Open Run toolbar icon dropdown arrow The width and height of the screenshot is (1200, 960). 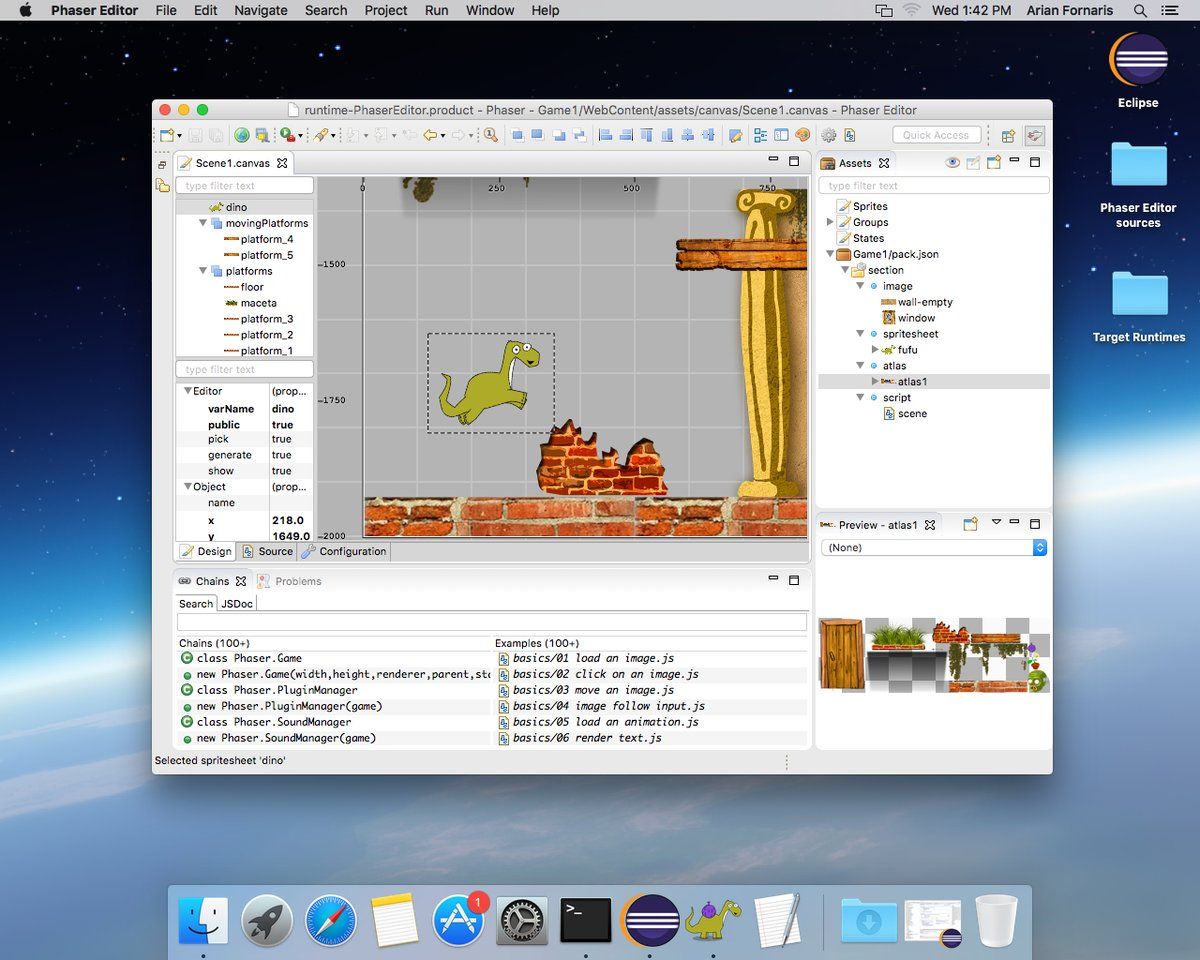(x=301, y=136)
